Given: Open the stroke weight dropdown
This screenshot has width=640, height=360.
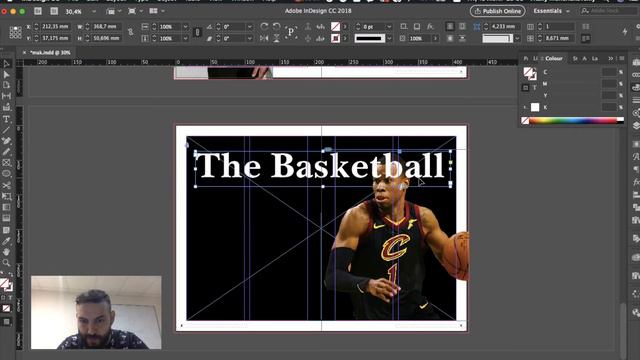Looking at the screenshot, I should [x=389, y=27].
